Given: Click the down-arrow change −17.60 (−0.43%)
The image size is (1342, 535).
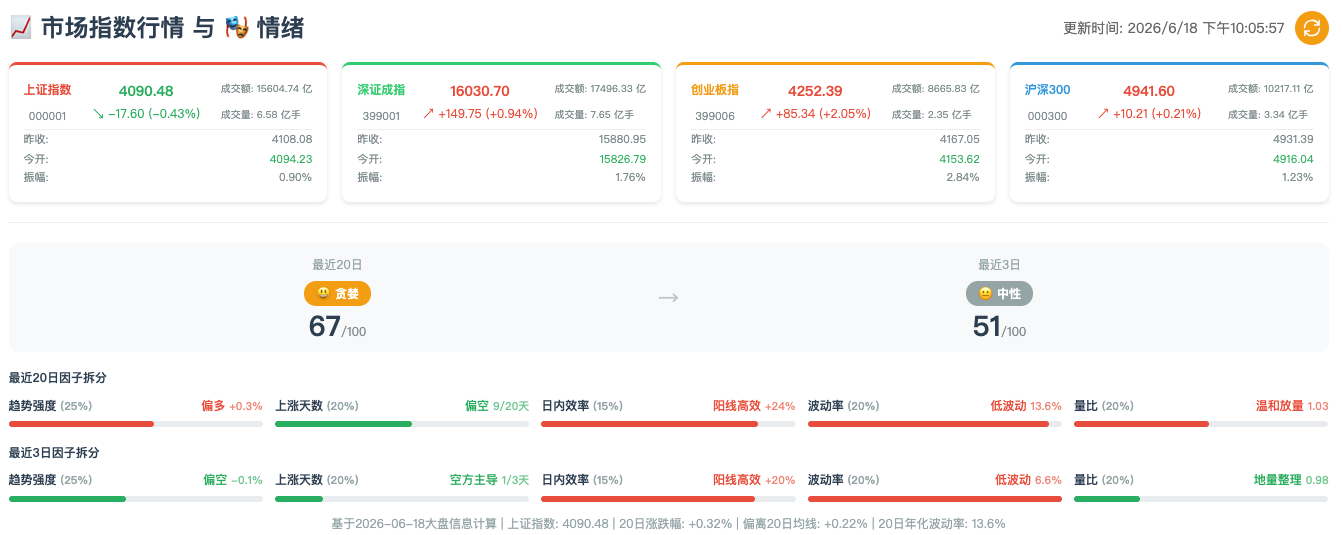Looking at the screenshot, I should point(146,114).
